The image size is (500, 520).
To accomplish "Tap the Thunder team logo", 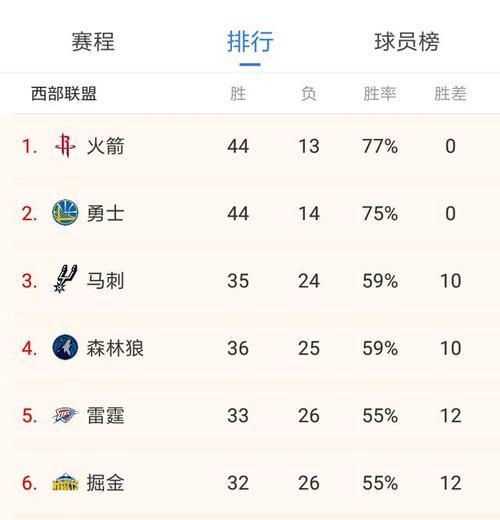I will (65, 415).
